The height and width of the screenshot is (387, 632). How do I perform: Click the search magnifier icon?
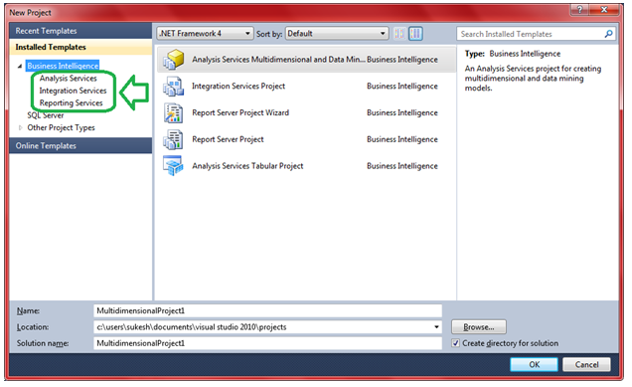pyautogui.click(x=608, y=34)
